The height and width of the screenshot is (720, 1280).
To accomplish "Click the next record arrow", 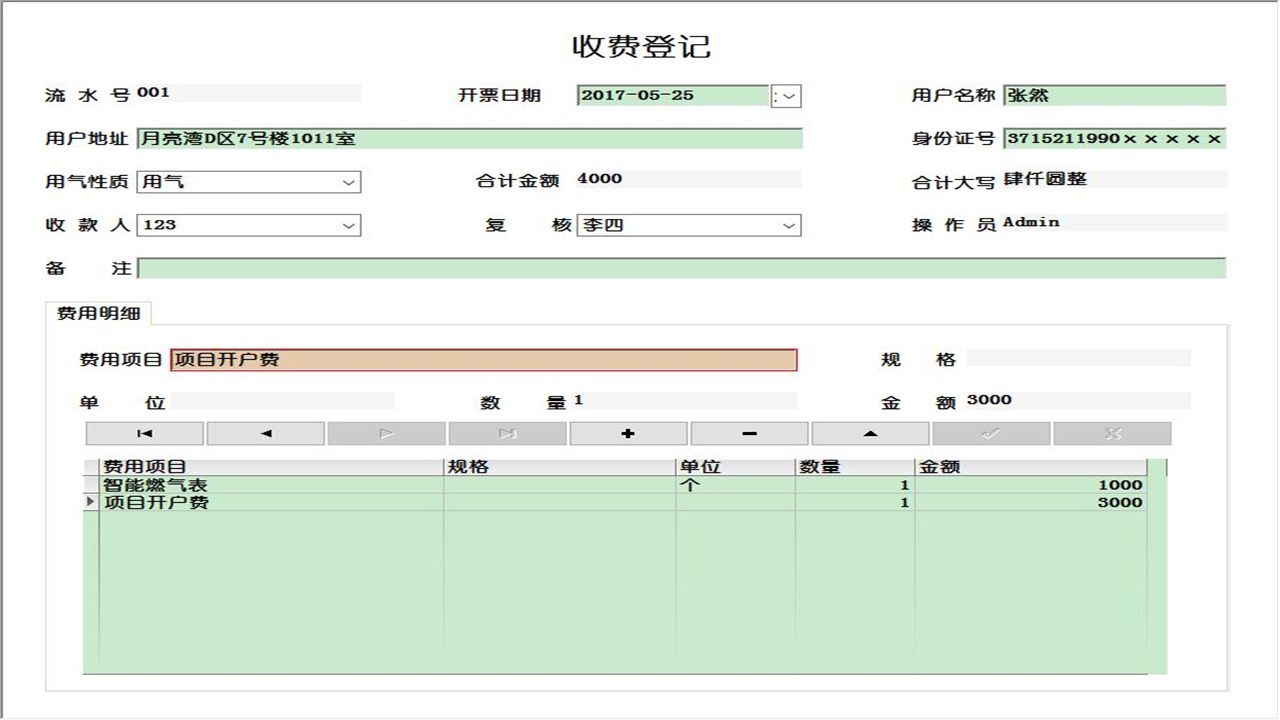I will coord(386,432).
